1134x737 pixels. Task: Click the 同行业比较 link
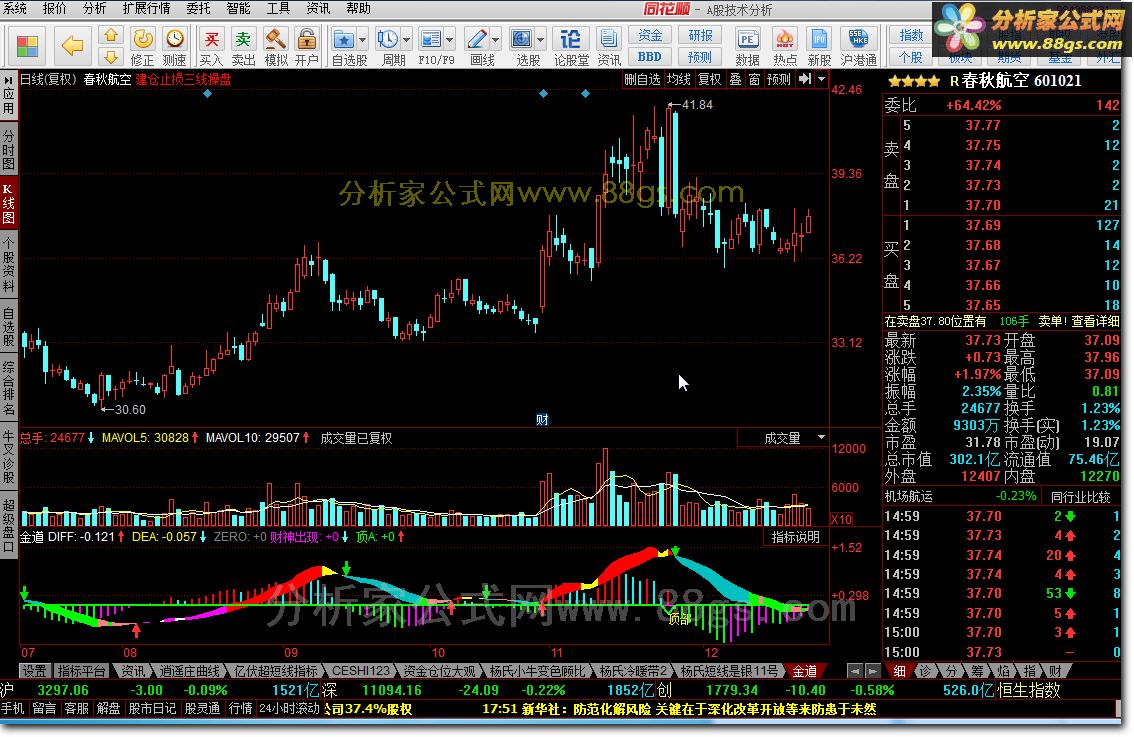click(x=1080, y=497)
